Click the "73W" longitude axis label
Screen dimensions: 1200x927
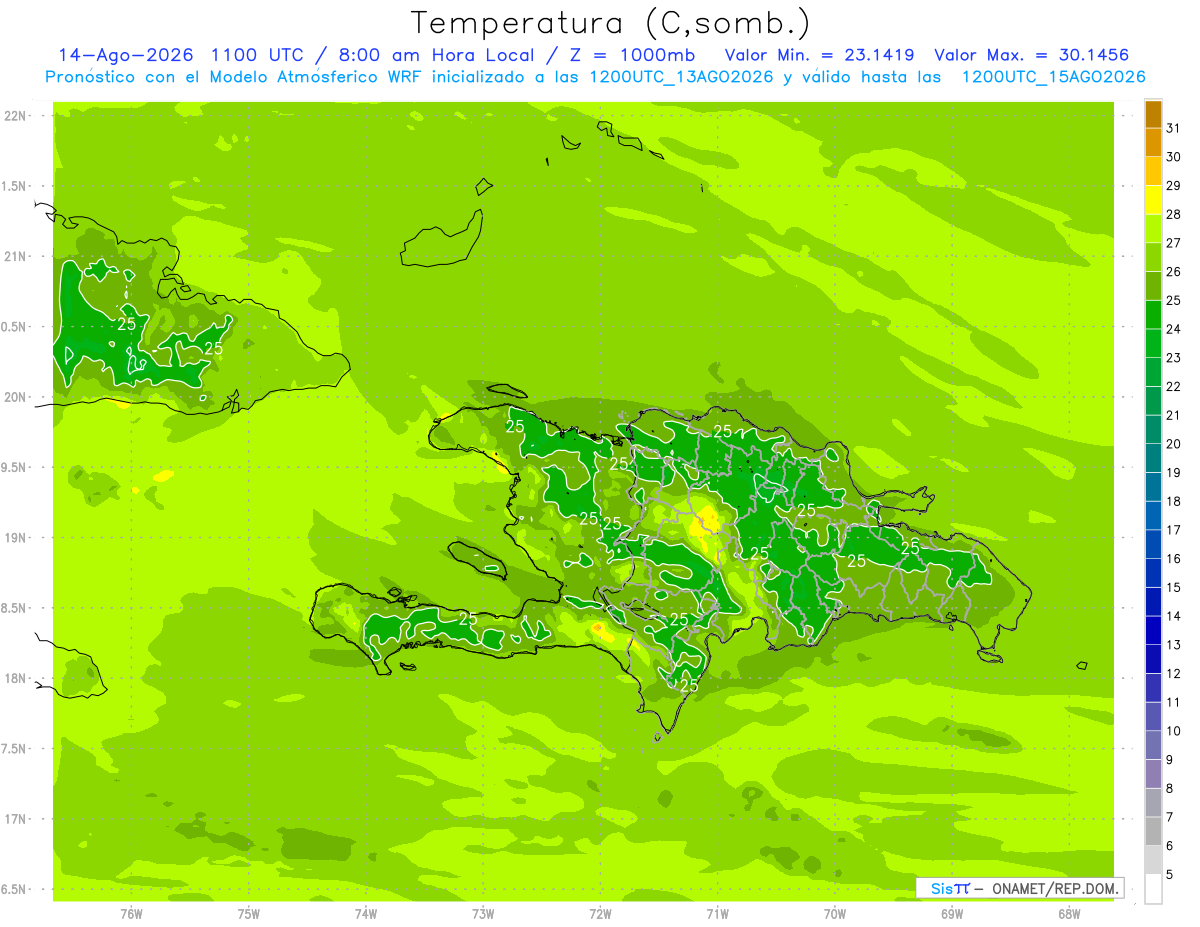pos(483,914)
